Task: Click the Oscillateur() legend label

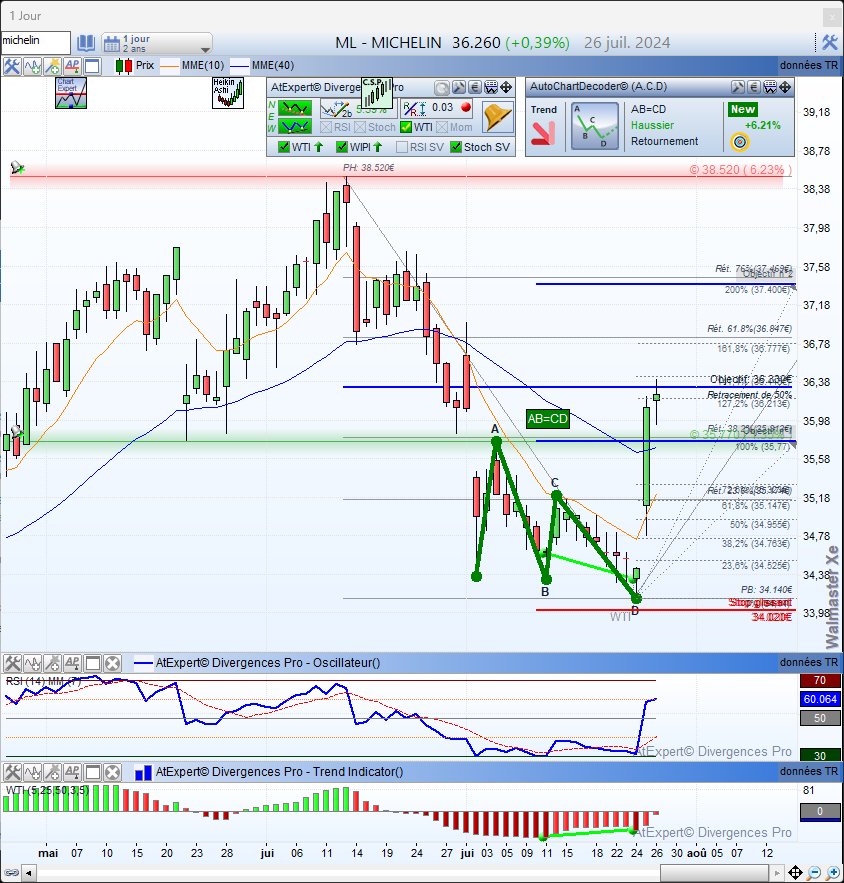Action: point(267,663)
